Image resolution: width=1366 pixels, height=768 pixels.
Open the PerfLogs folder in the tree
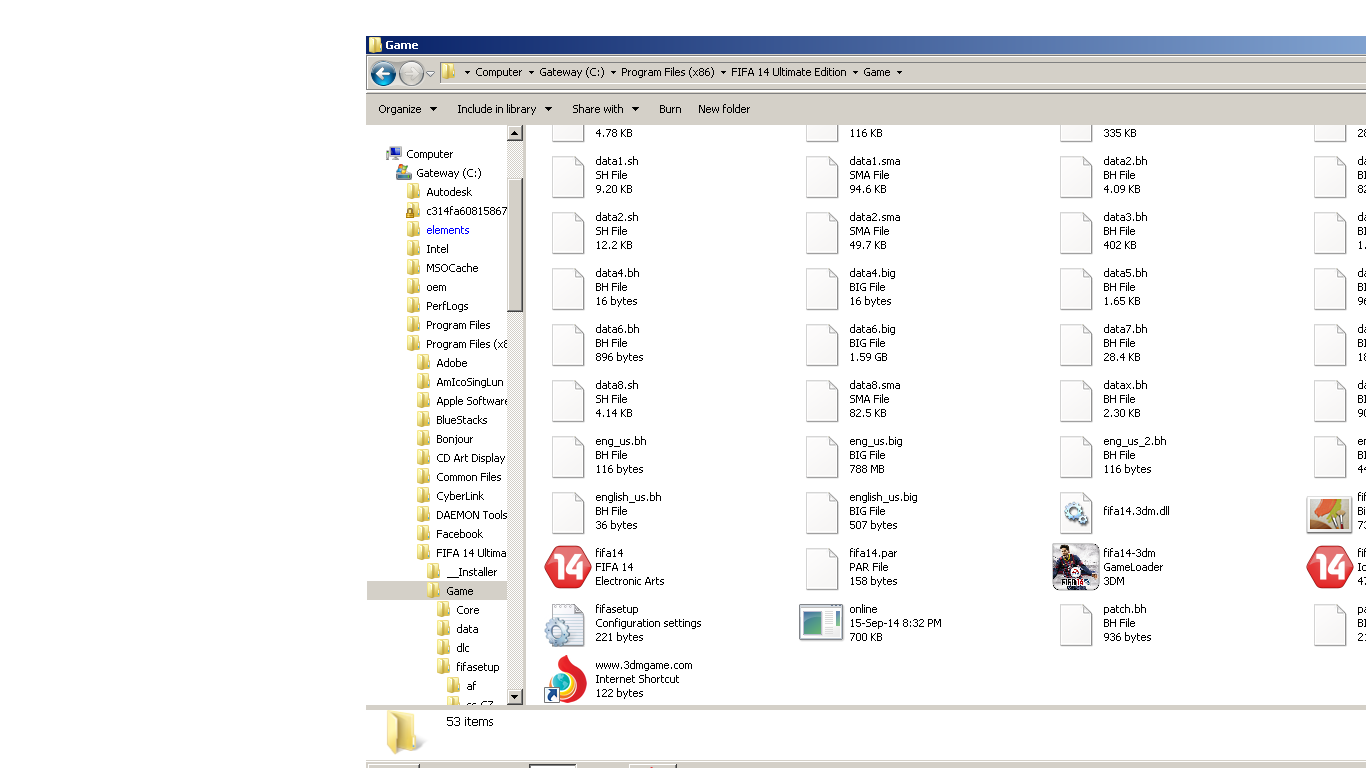click(447, 306)
